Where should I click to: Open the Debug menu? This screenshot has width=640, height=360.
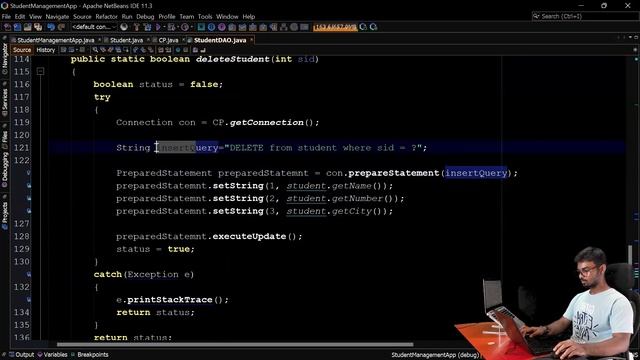coord(145,17)
